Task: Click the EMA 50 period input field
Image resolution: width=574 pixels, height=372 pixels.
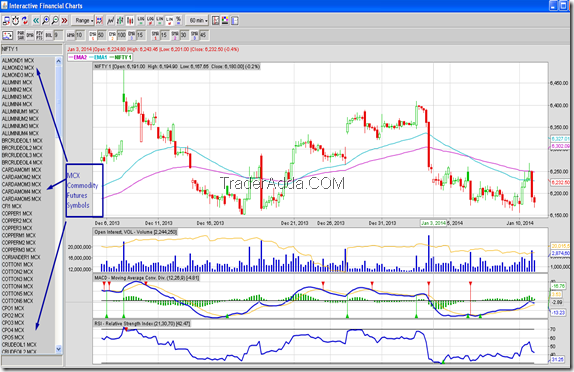Action: coord(102,35)
